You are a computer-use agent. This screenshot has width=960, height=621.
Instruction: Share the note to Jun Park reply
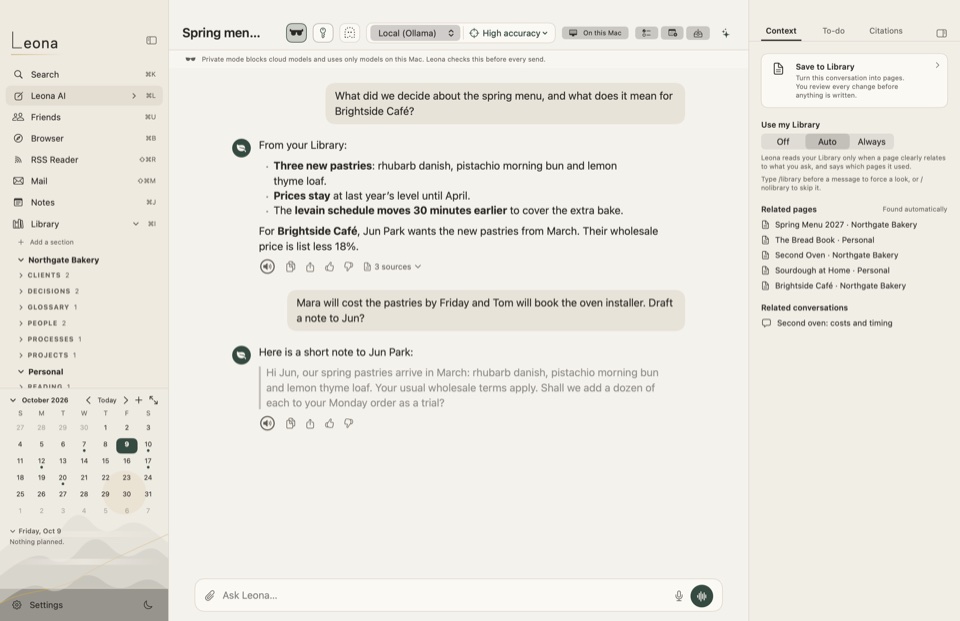click(x=310, y=423)
